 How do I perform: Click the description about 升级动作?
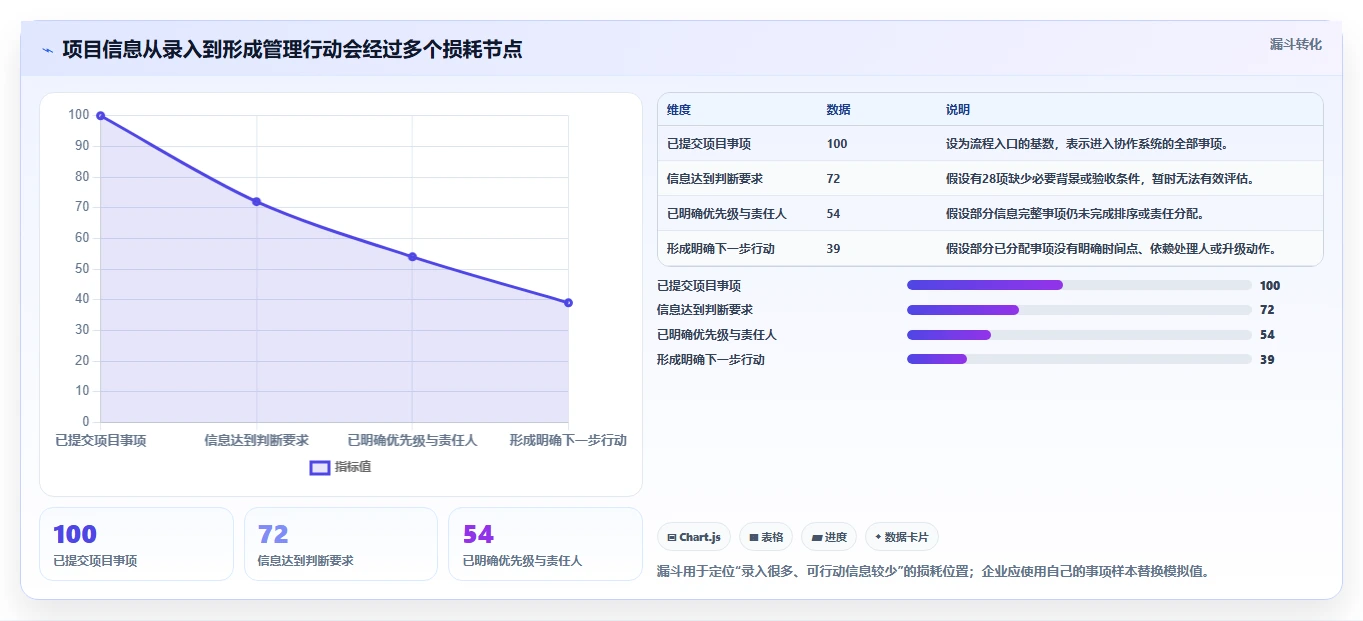[1110, 249]
